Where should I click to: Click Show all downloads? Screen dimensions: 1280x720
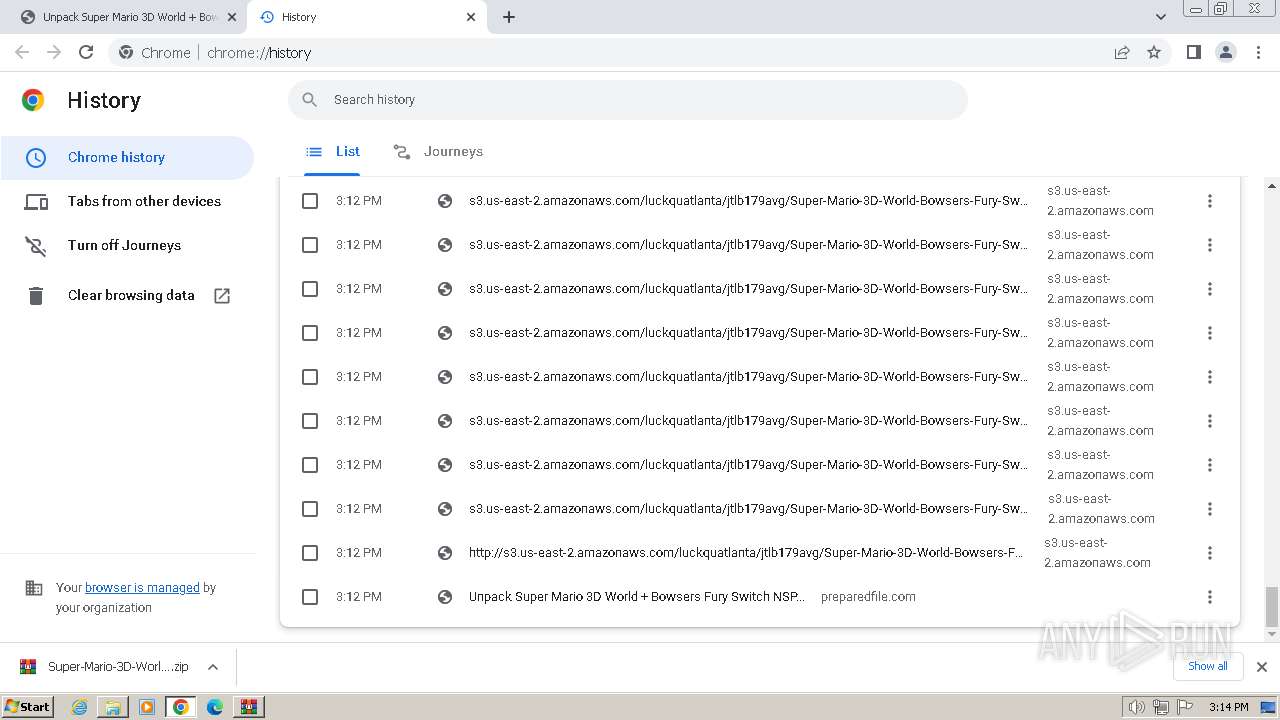click(x=1208, y=666)
